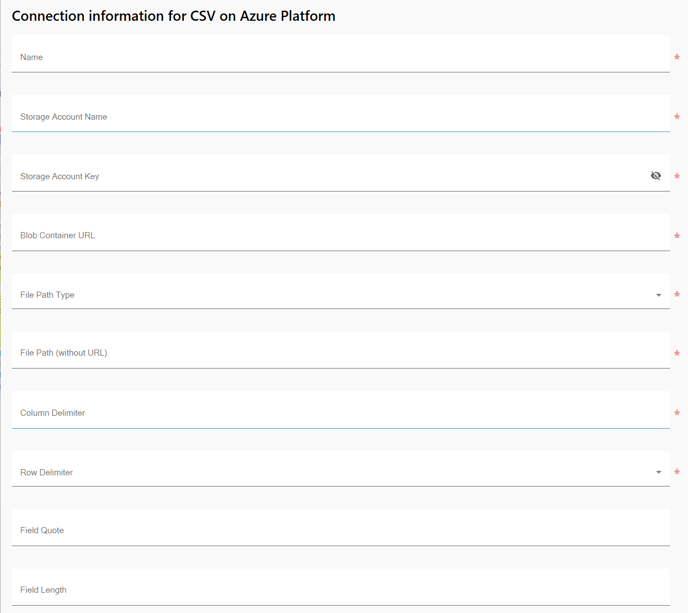This screenshot has width=688, height=613.
Task: Select the Storage Account Name field
Action: [340, 113]
